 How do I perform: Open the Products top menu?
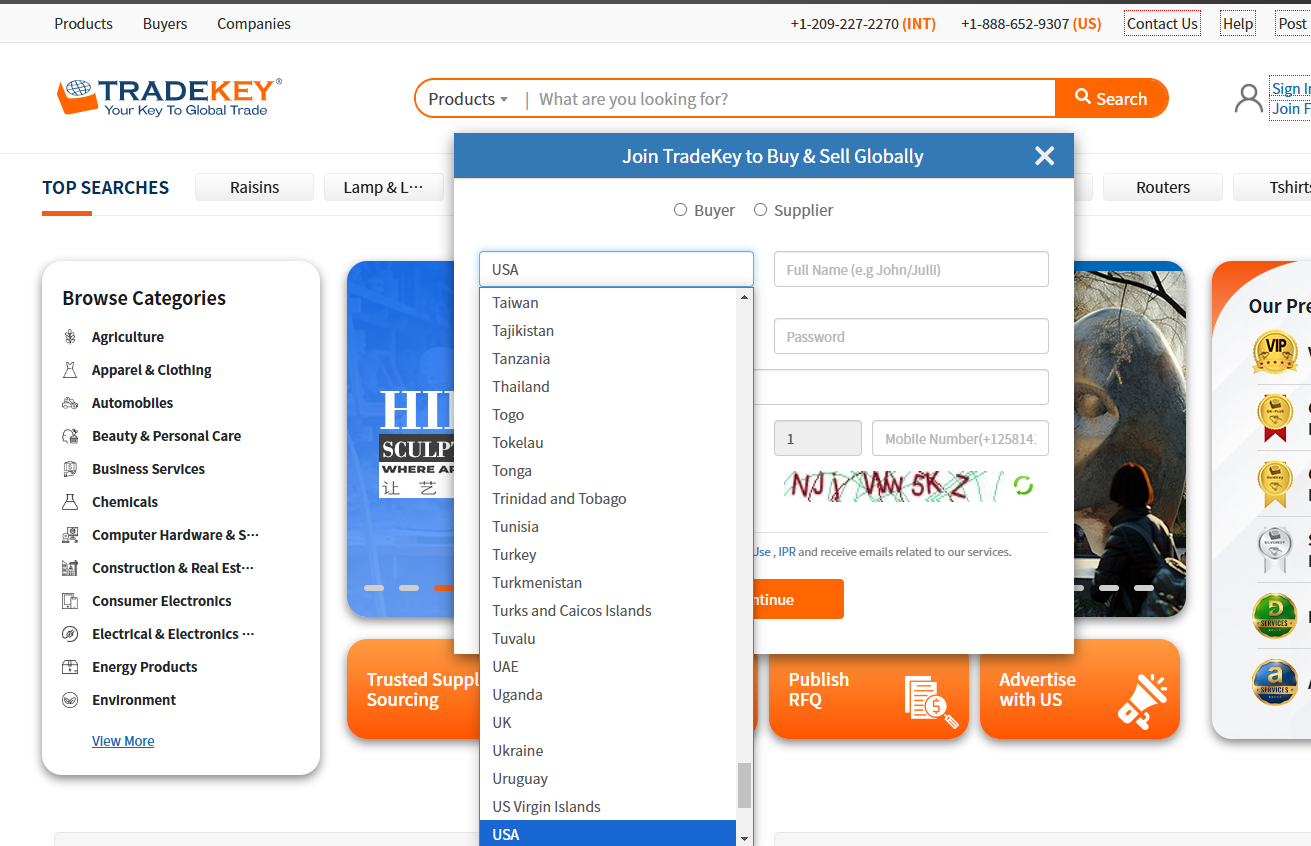click(x=83, y=23)
